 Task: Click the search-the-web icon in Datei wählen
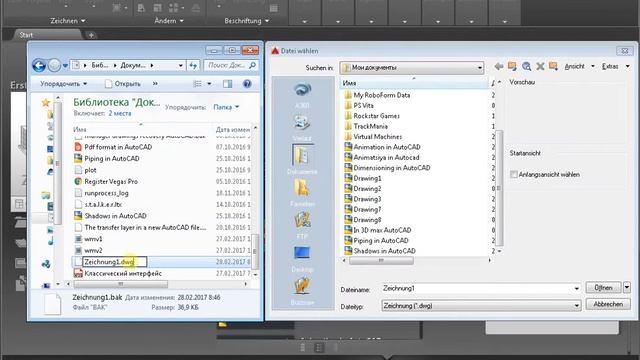click(527, 66)
